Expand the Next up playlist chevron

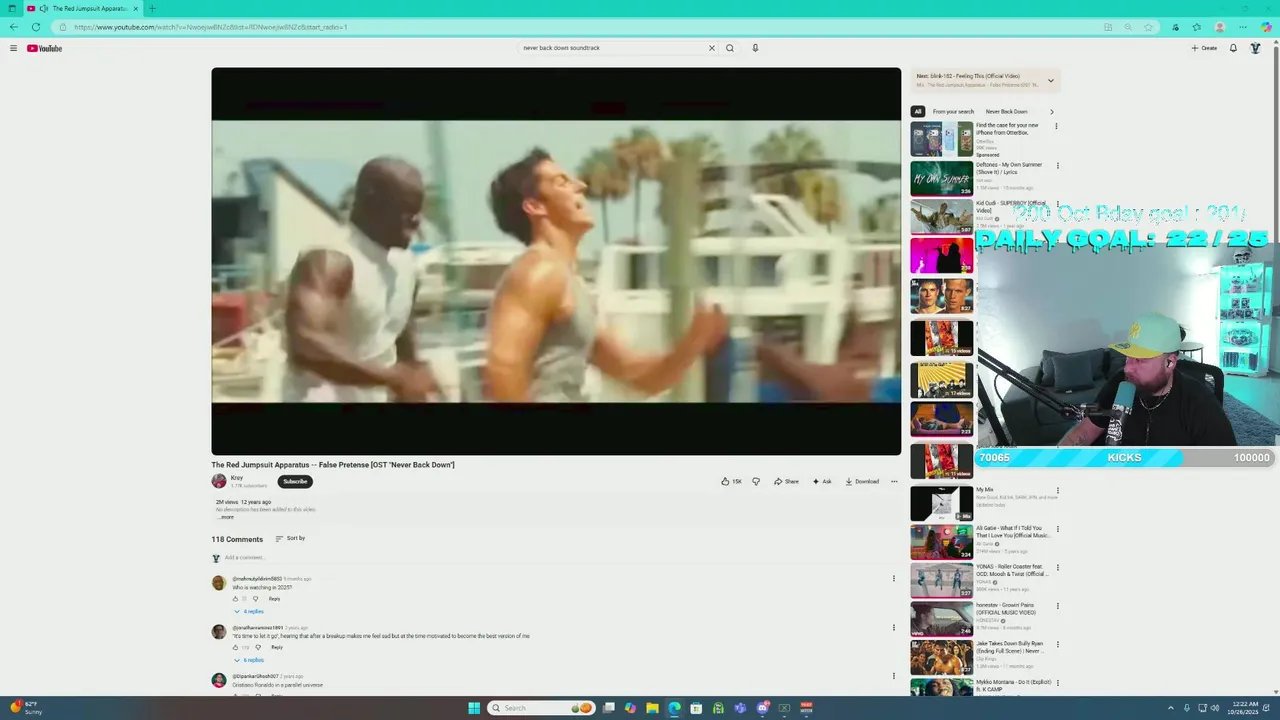pos(1050,80)
